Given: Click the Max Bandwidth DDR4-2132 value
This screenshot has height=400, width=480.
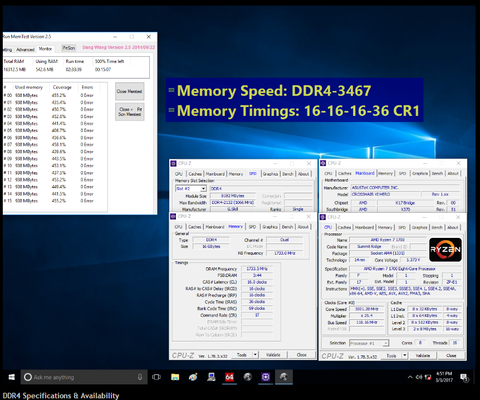Looking at the screenshot, I should tap(233, 203).
